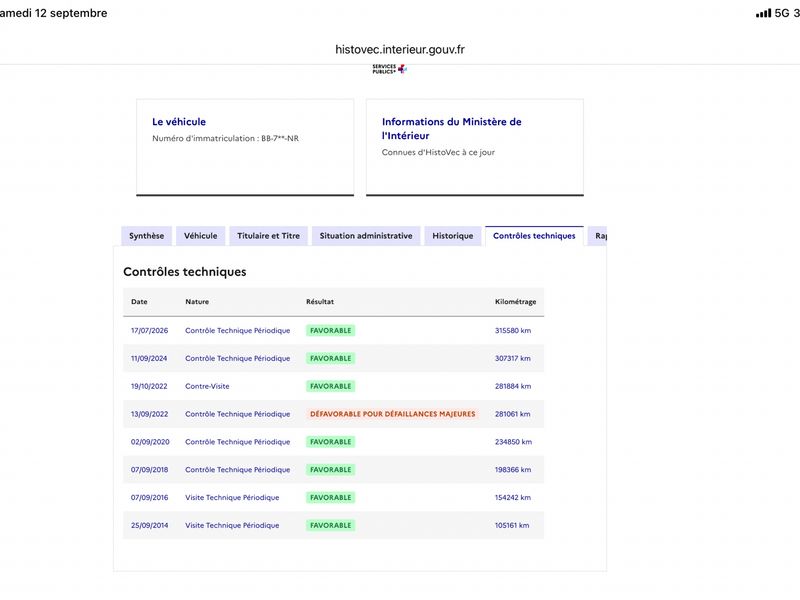Switch to the Véhicule tab

tap(201, 236)
